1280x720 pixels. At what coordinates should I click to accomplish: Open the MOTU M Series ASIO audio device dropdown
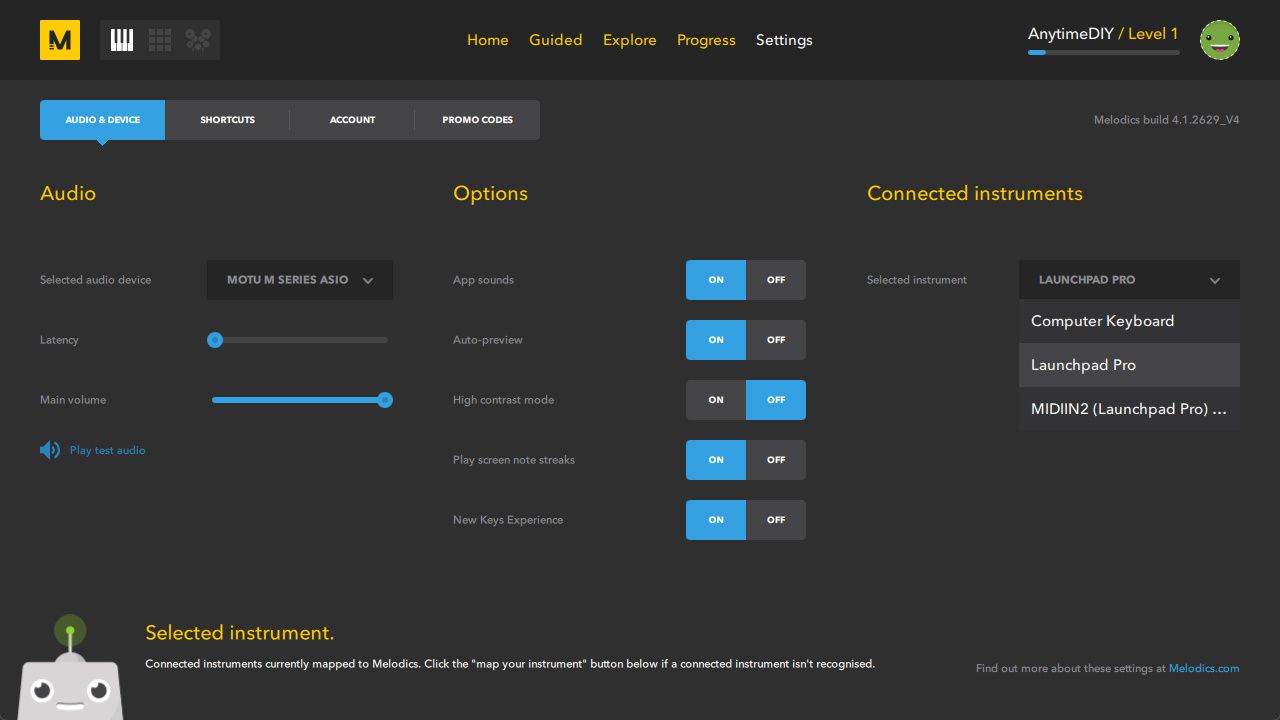[300, 280]
